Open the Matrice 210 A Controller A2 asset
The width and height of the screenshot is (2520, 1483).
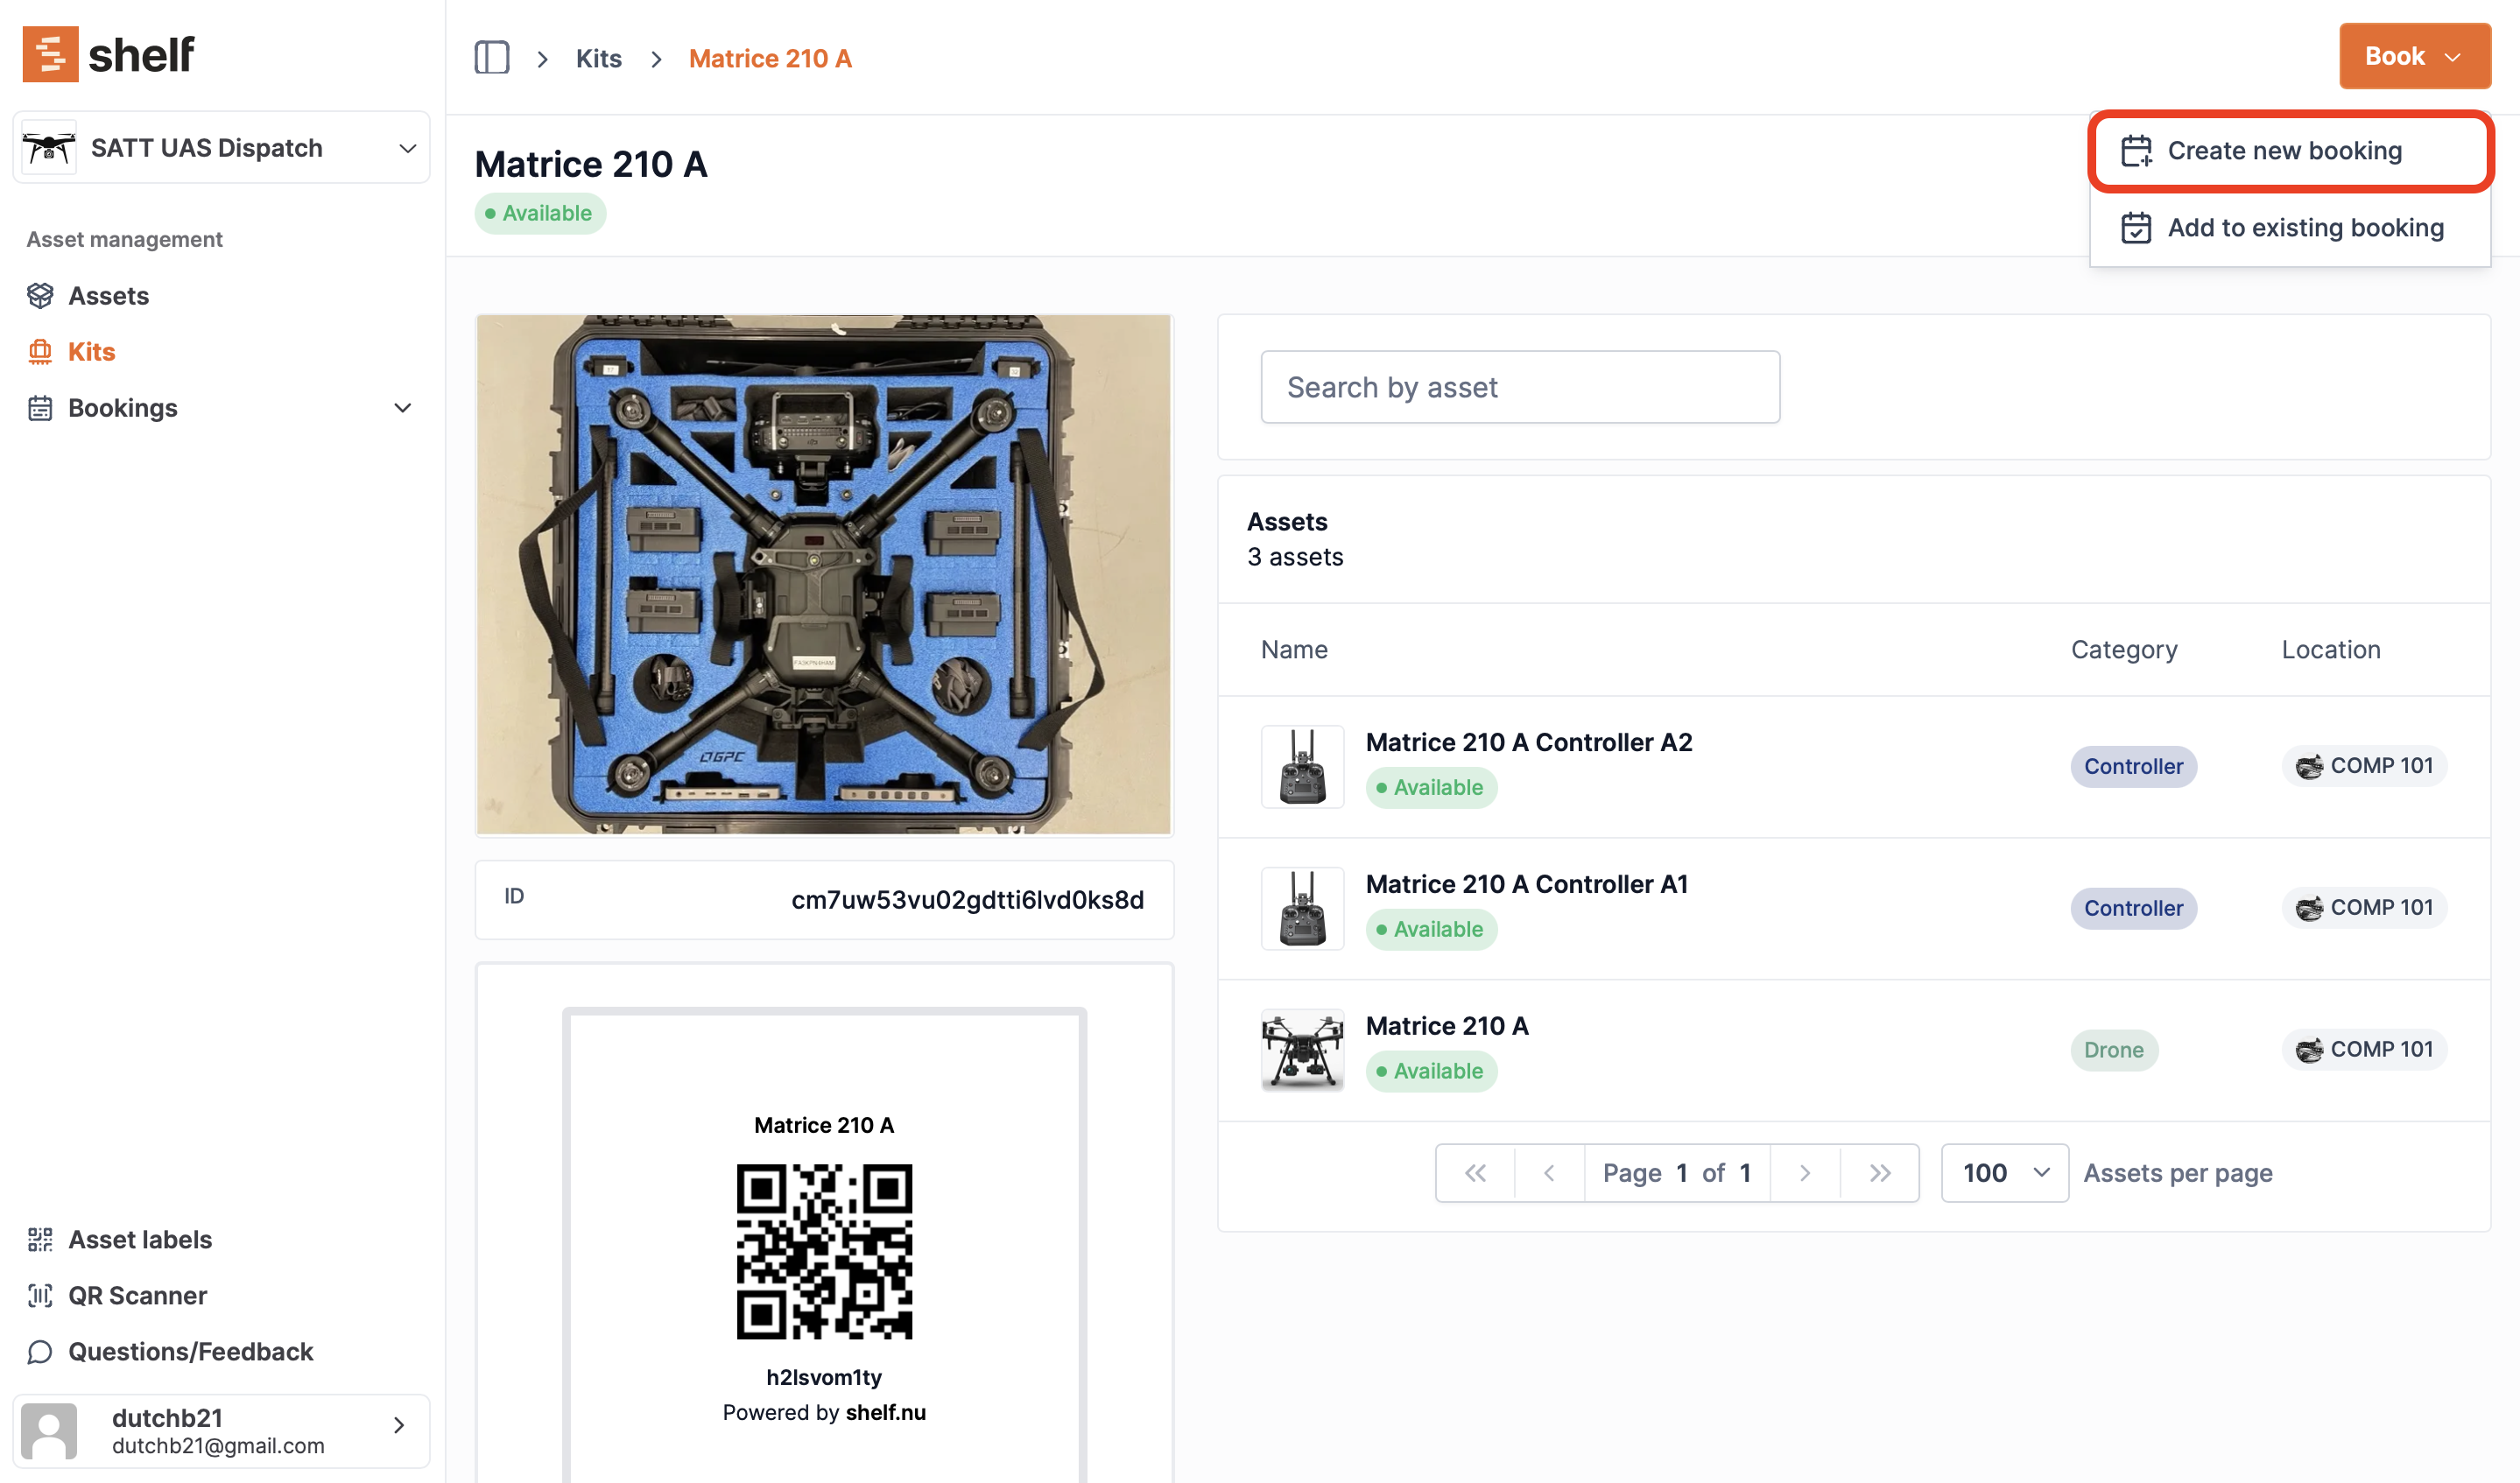click(1528, 742)
